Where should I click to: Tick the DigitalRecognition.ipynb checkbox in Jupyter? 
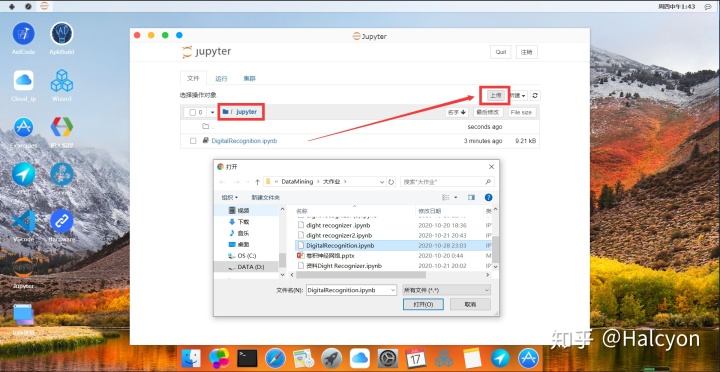pyautogui.click(x=193, y=141)
